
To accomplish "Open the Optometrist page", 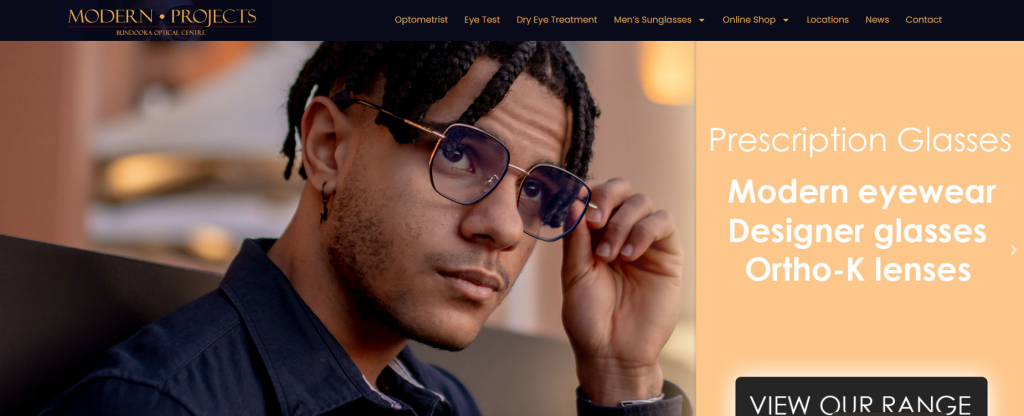I will [x=421, y=20].
